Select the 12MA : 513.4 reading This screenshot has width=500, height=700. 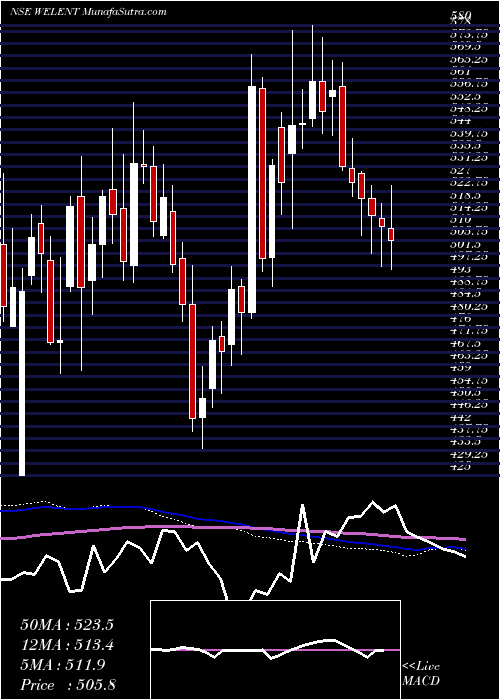pyautogui.click(x=67, y=645)
